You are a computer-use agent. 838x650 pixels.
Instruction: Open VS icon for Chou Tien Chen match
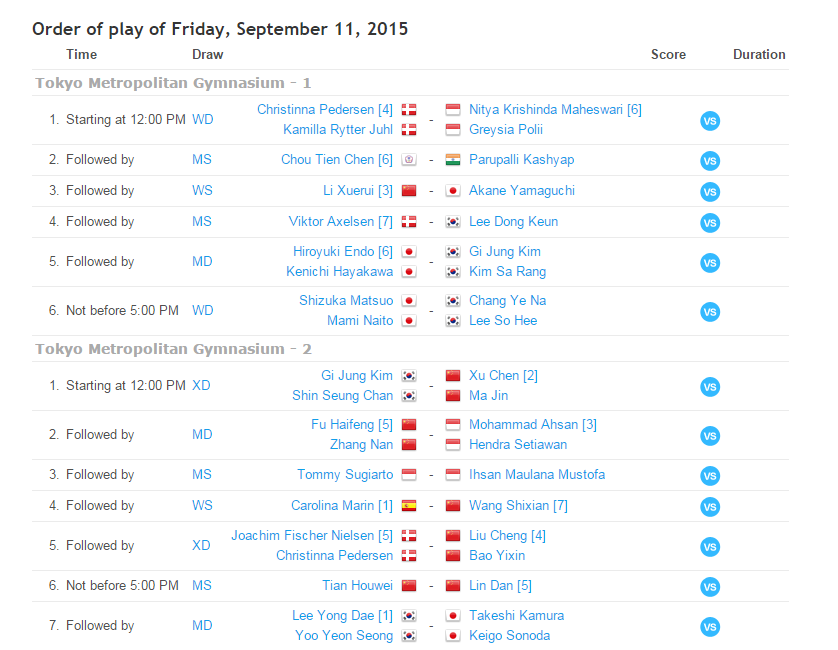pyautogui.click(x=710, y=161)
